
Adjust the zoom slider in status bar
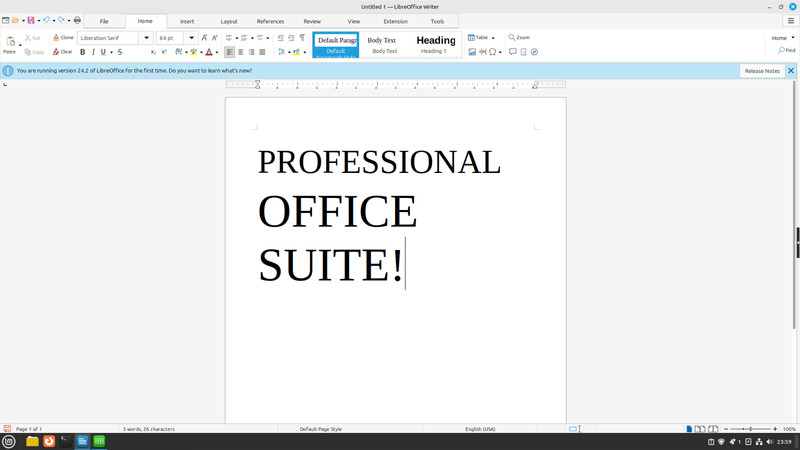point(750,429)
